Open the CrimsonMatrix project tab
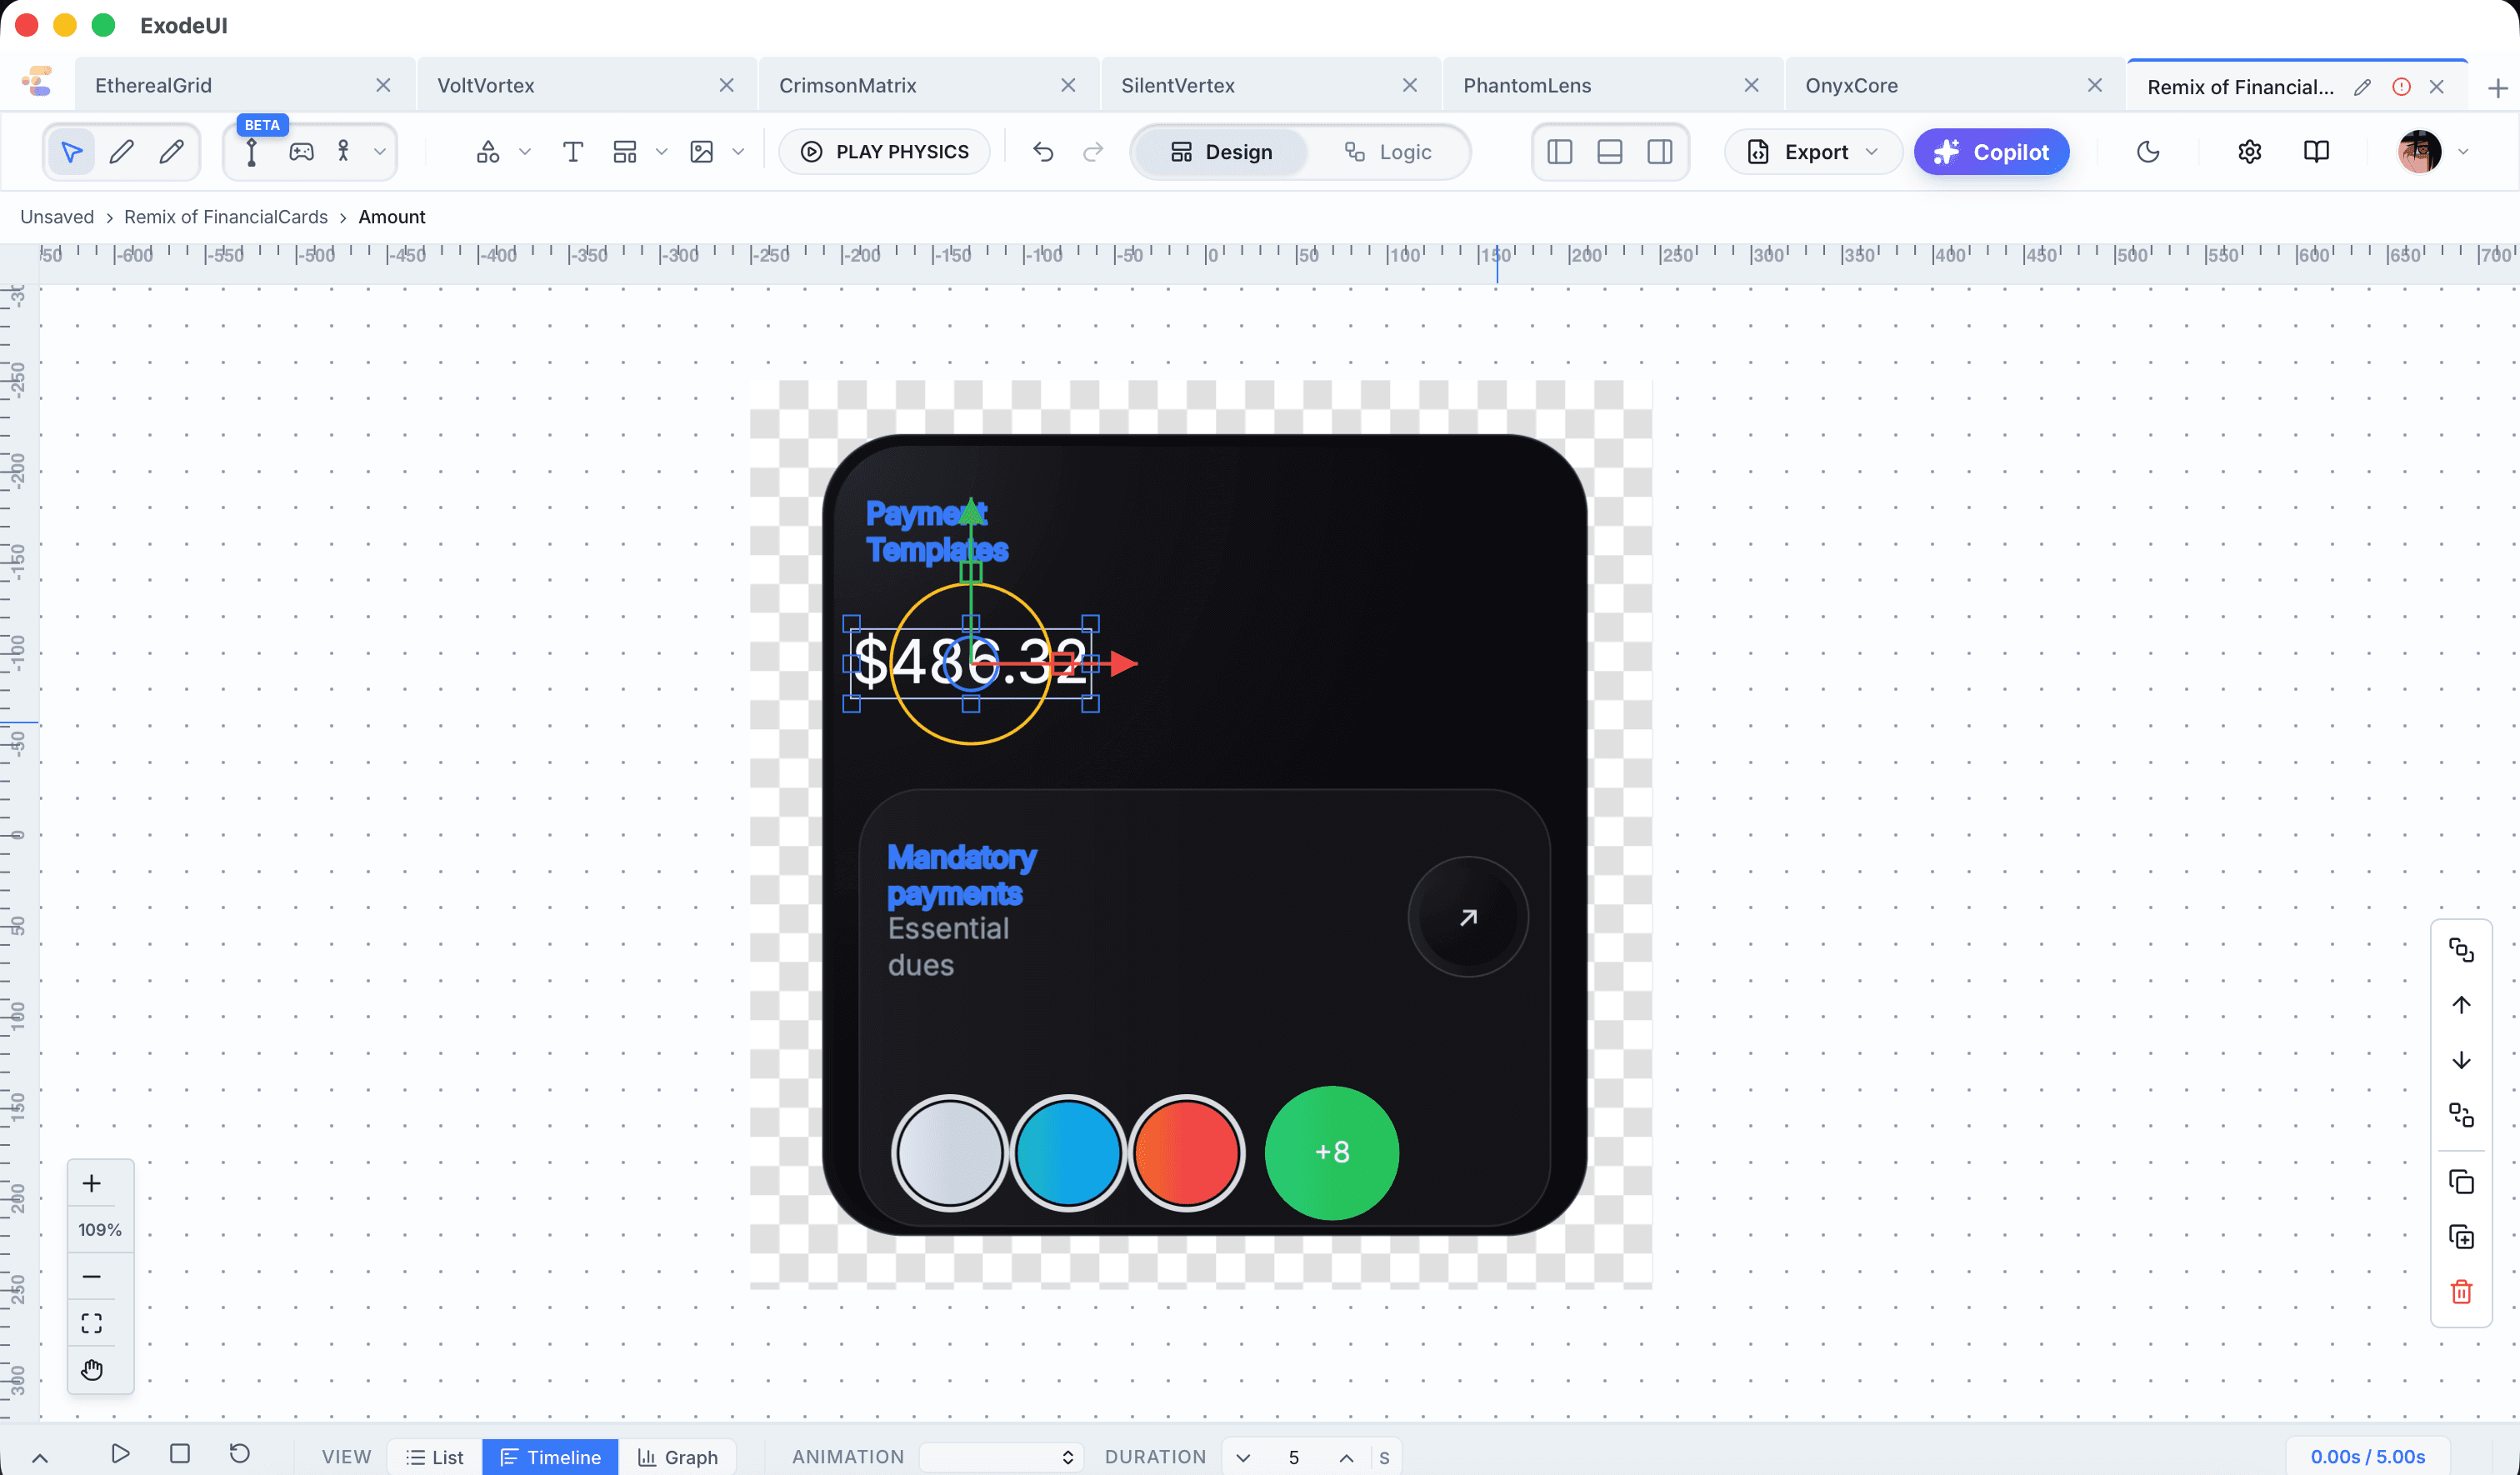Image resolution: width=2520 pixels, height=1475 pixels. tap(847, 85)
